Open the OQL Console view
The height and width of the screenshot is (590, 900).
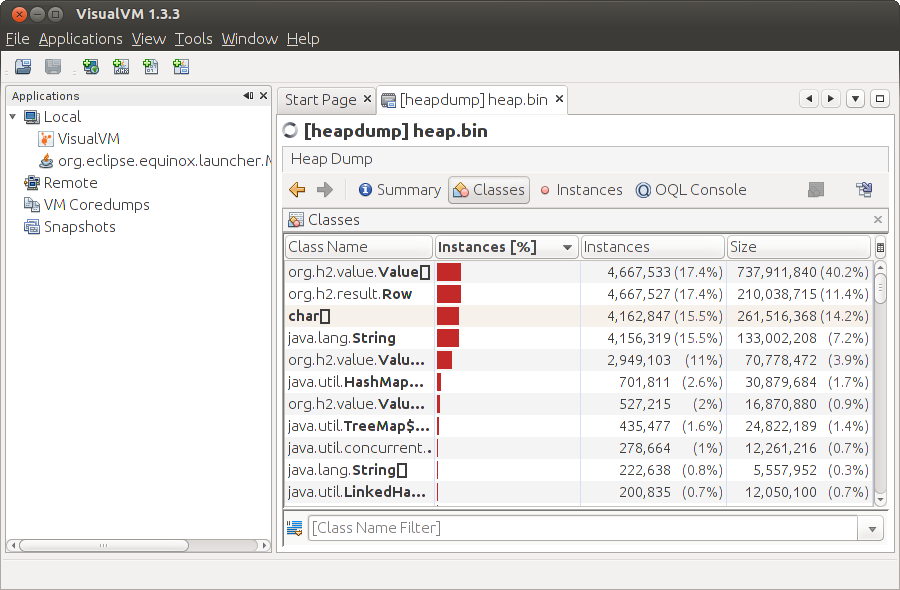point(691,190)
